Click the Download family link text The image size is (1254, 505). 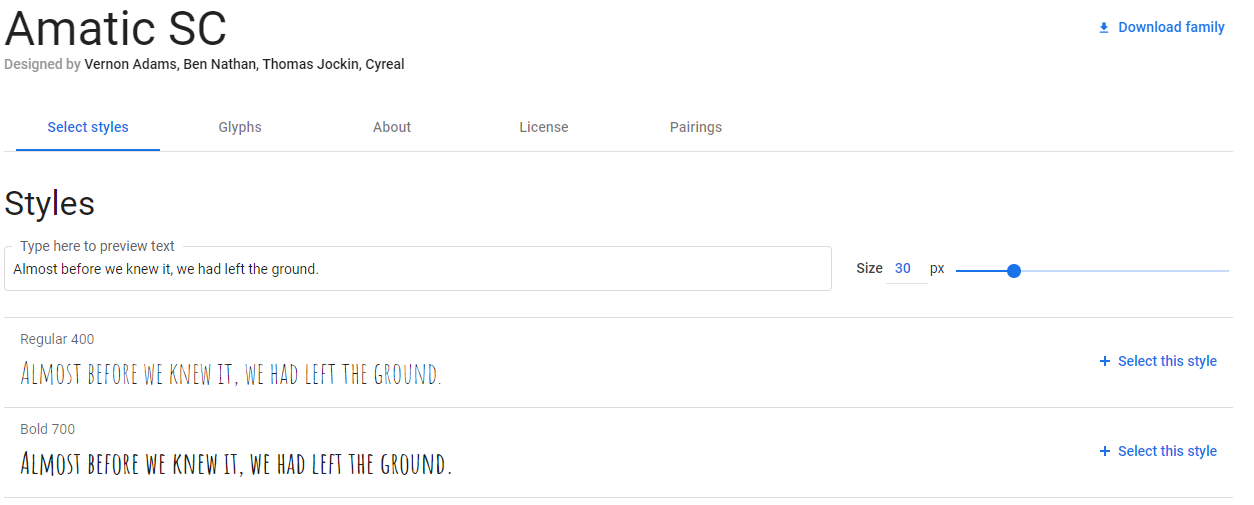point(1171,28)
